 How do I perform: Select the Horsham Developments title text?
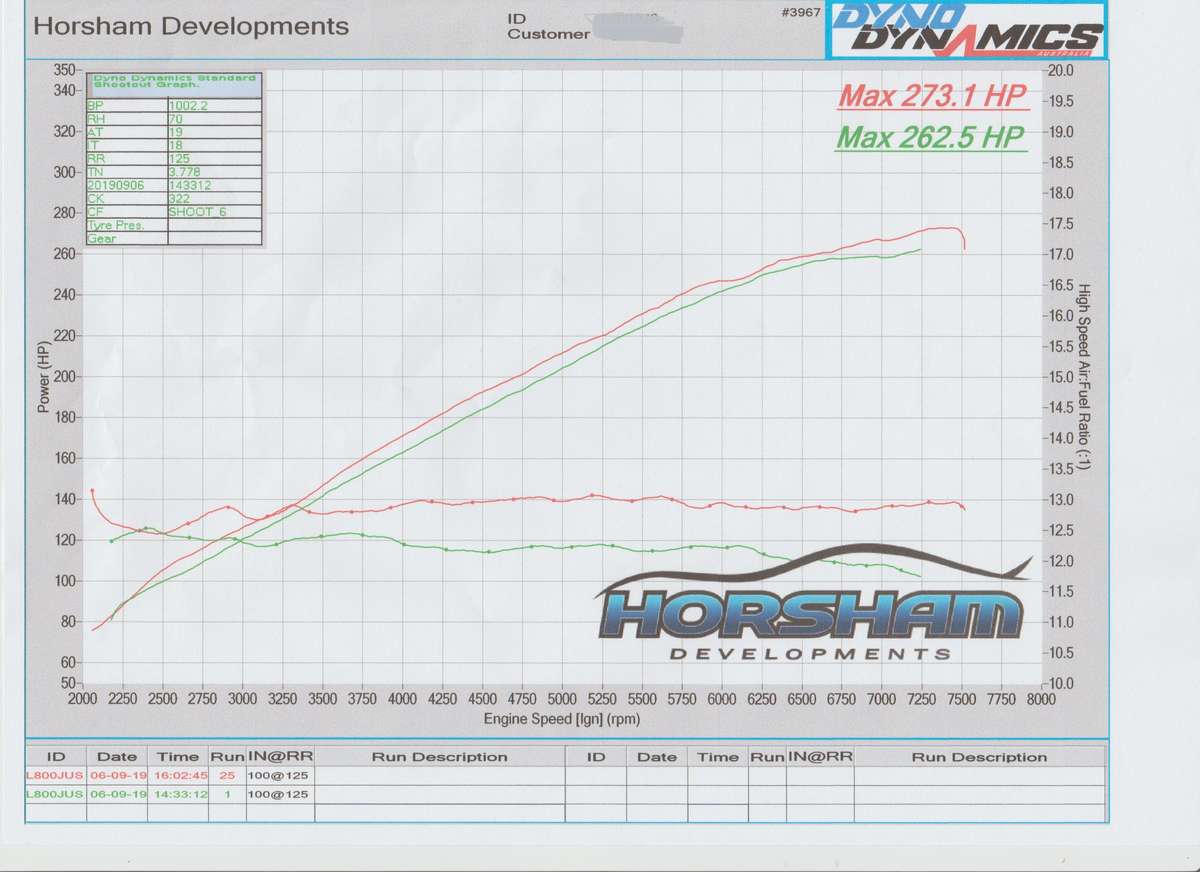(x=192, y=26)
